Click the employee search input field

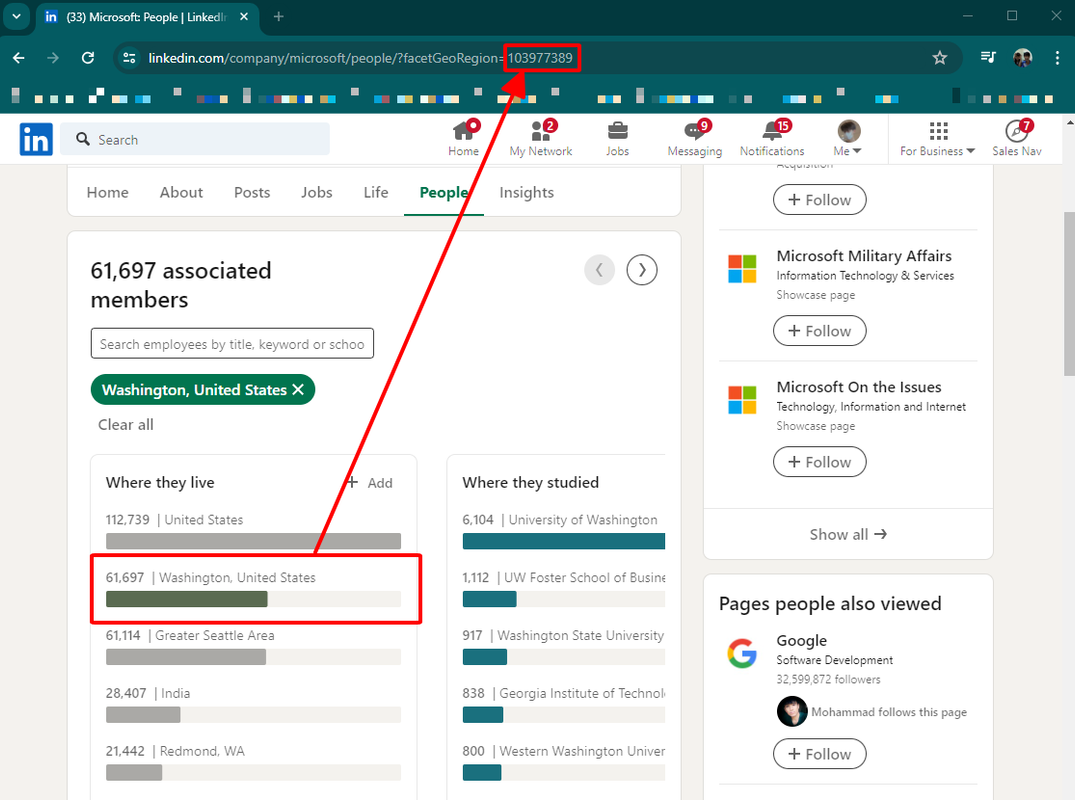[232, 344]
